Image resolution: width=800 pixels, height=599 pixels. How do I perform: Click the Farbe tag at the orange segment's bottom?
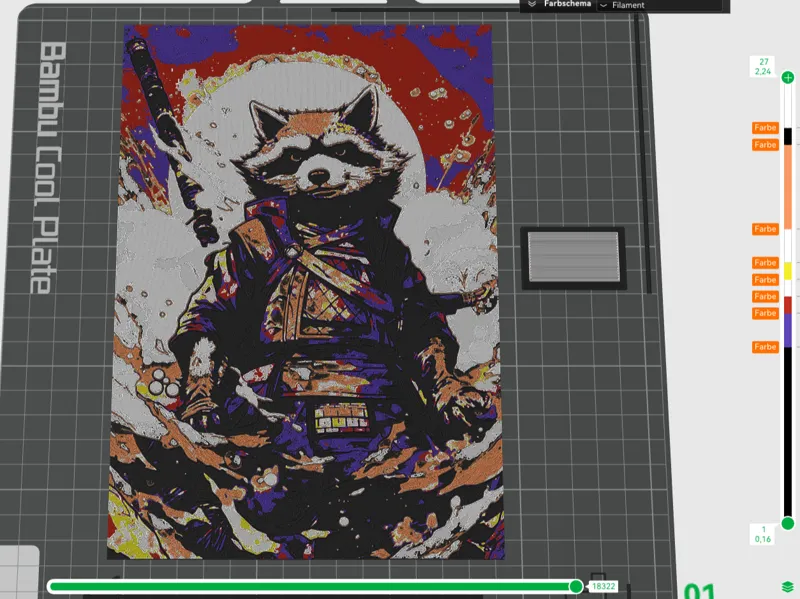765,229
